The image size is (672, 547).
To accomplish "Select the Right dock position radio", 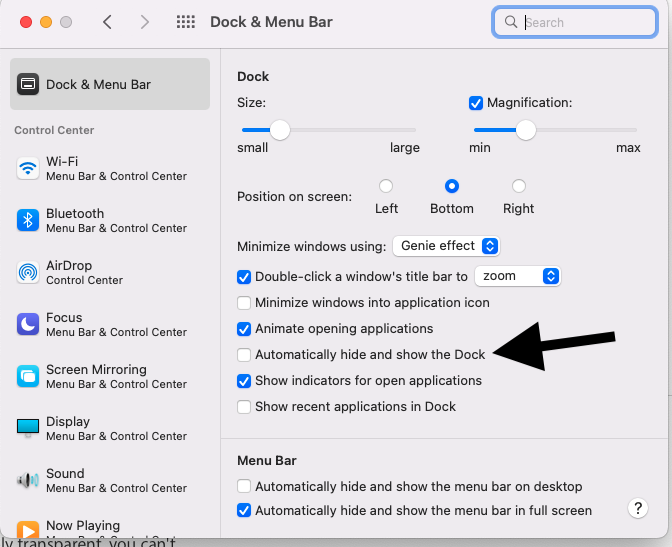I will pos(519,186).
